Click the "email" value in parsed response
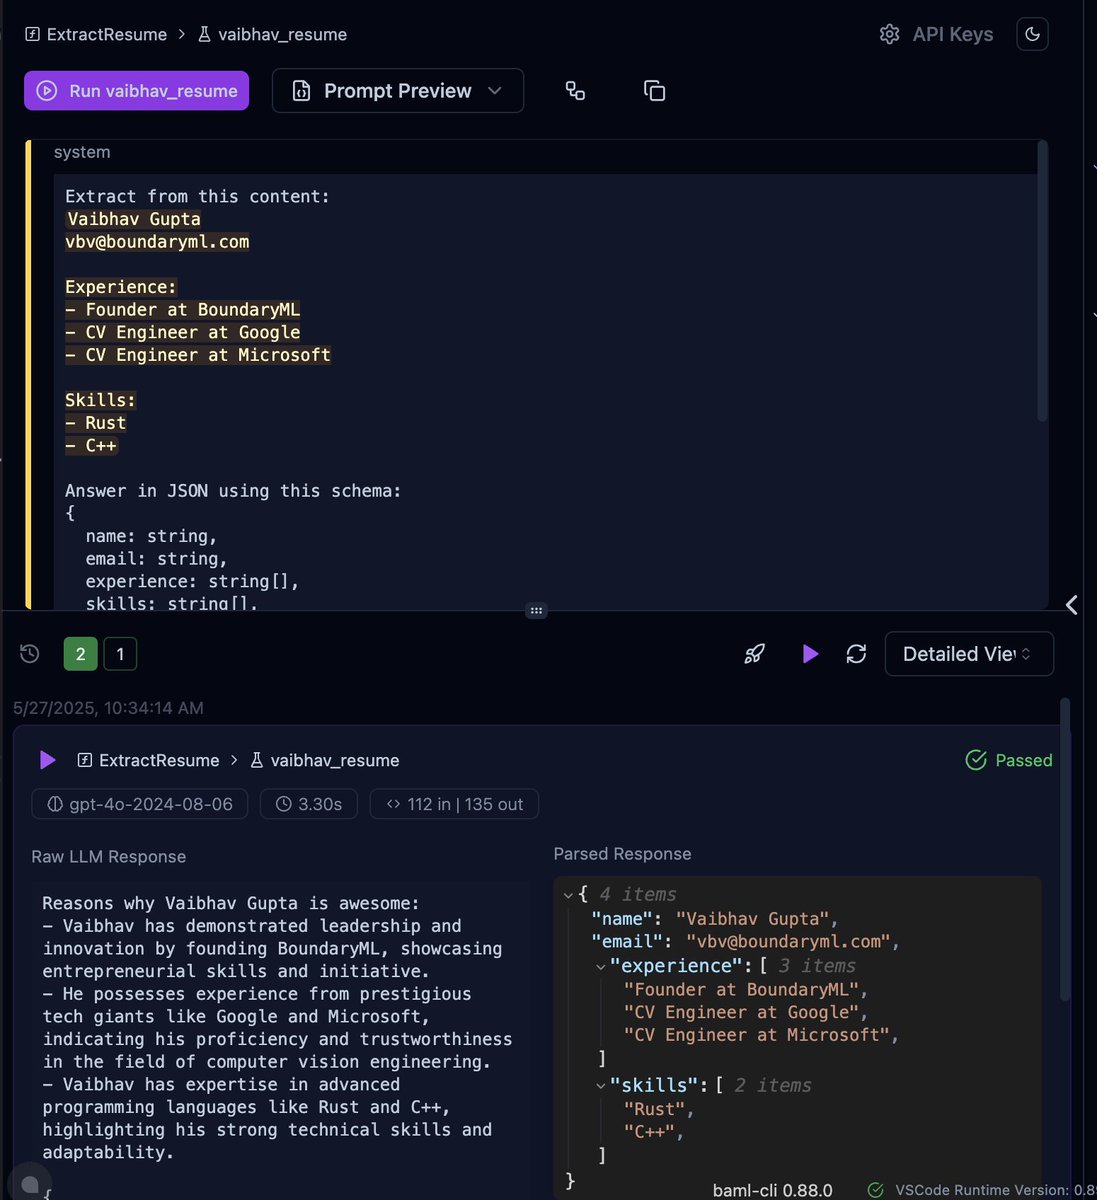Image resolution: width=1097 pixels, height=1200 pixels. tap(788, 942)
